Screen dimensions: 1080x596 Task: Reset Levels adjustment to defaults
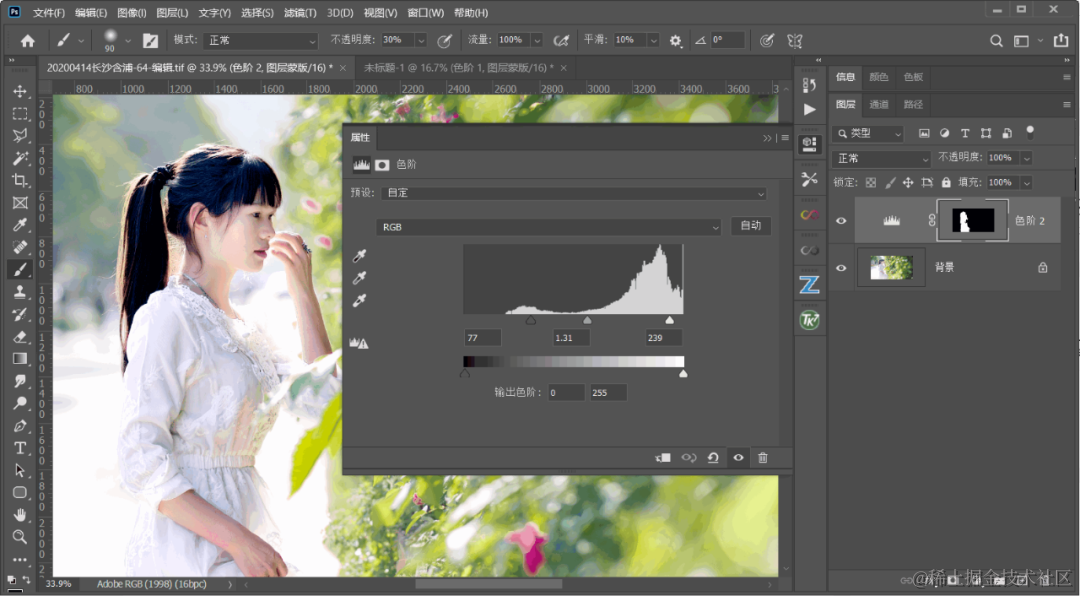pos(713,458)
